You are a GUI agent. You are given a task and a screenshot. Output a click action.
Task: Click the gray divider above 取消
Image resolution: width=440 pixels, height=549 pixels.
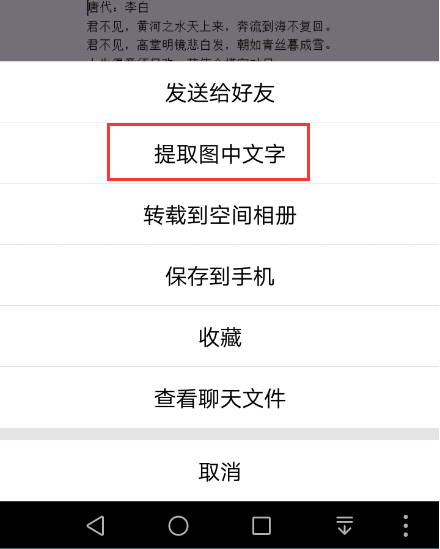pyautogui.click(x=220, y=434)
